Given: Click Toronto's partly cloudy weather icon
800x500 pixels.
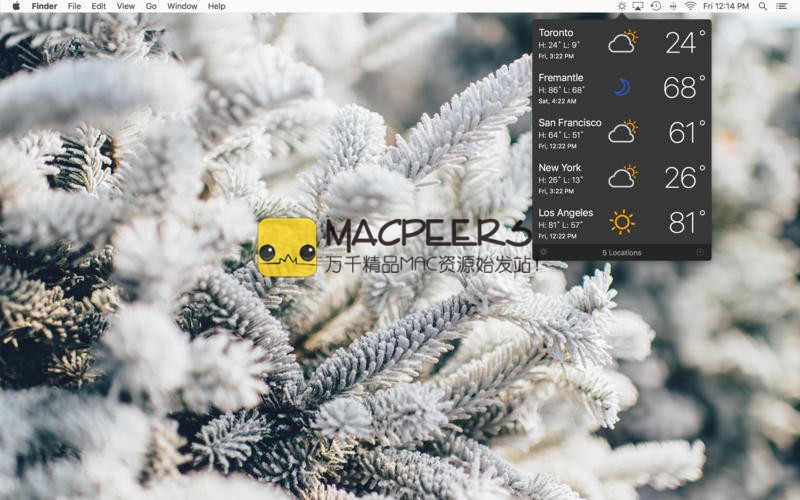Looking at the screenshot, I should pos(623,41).
